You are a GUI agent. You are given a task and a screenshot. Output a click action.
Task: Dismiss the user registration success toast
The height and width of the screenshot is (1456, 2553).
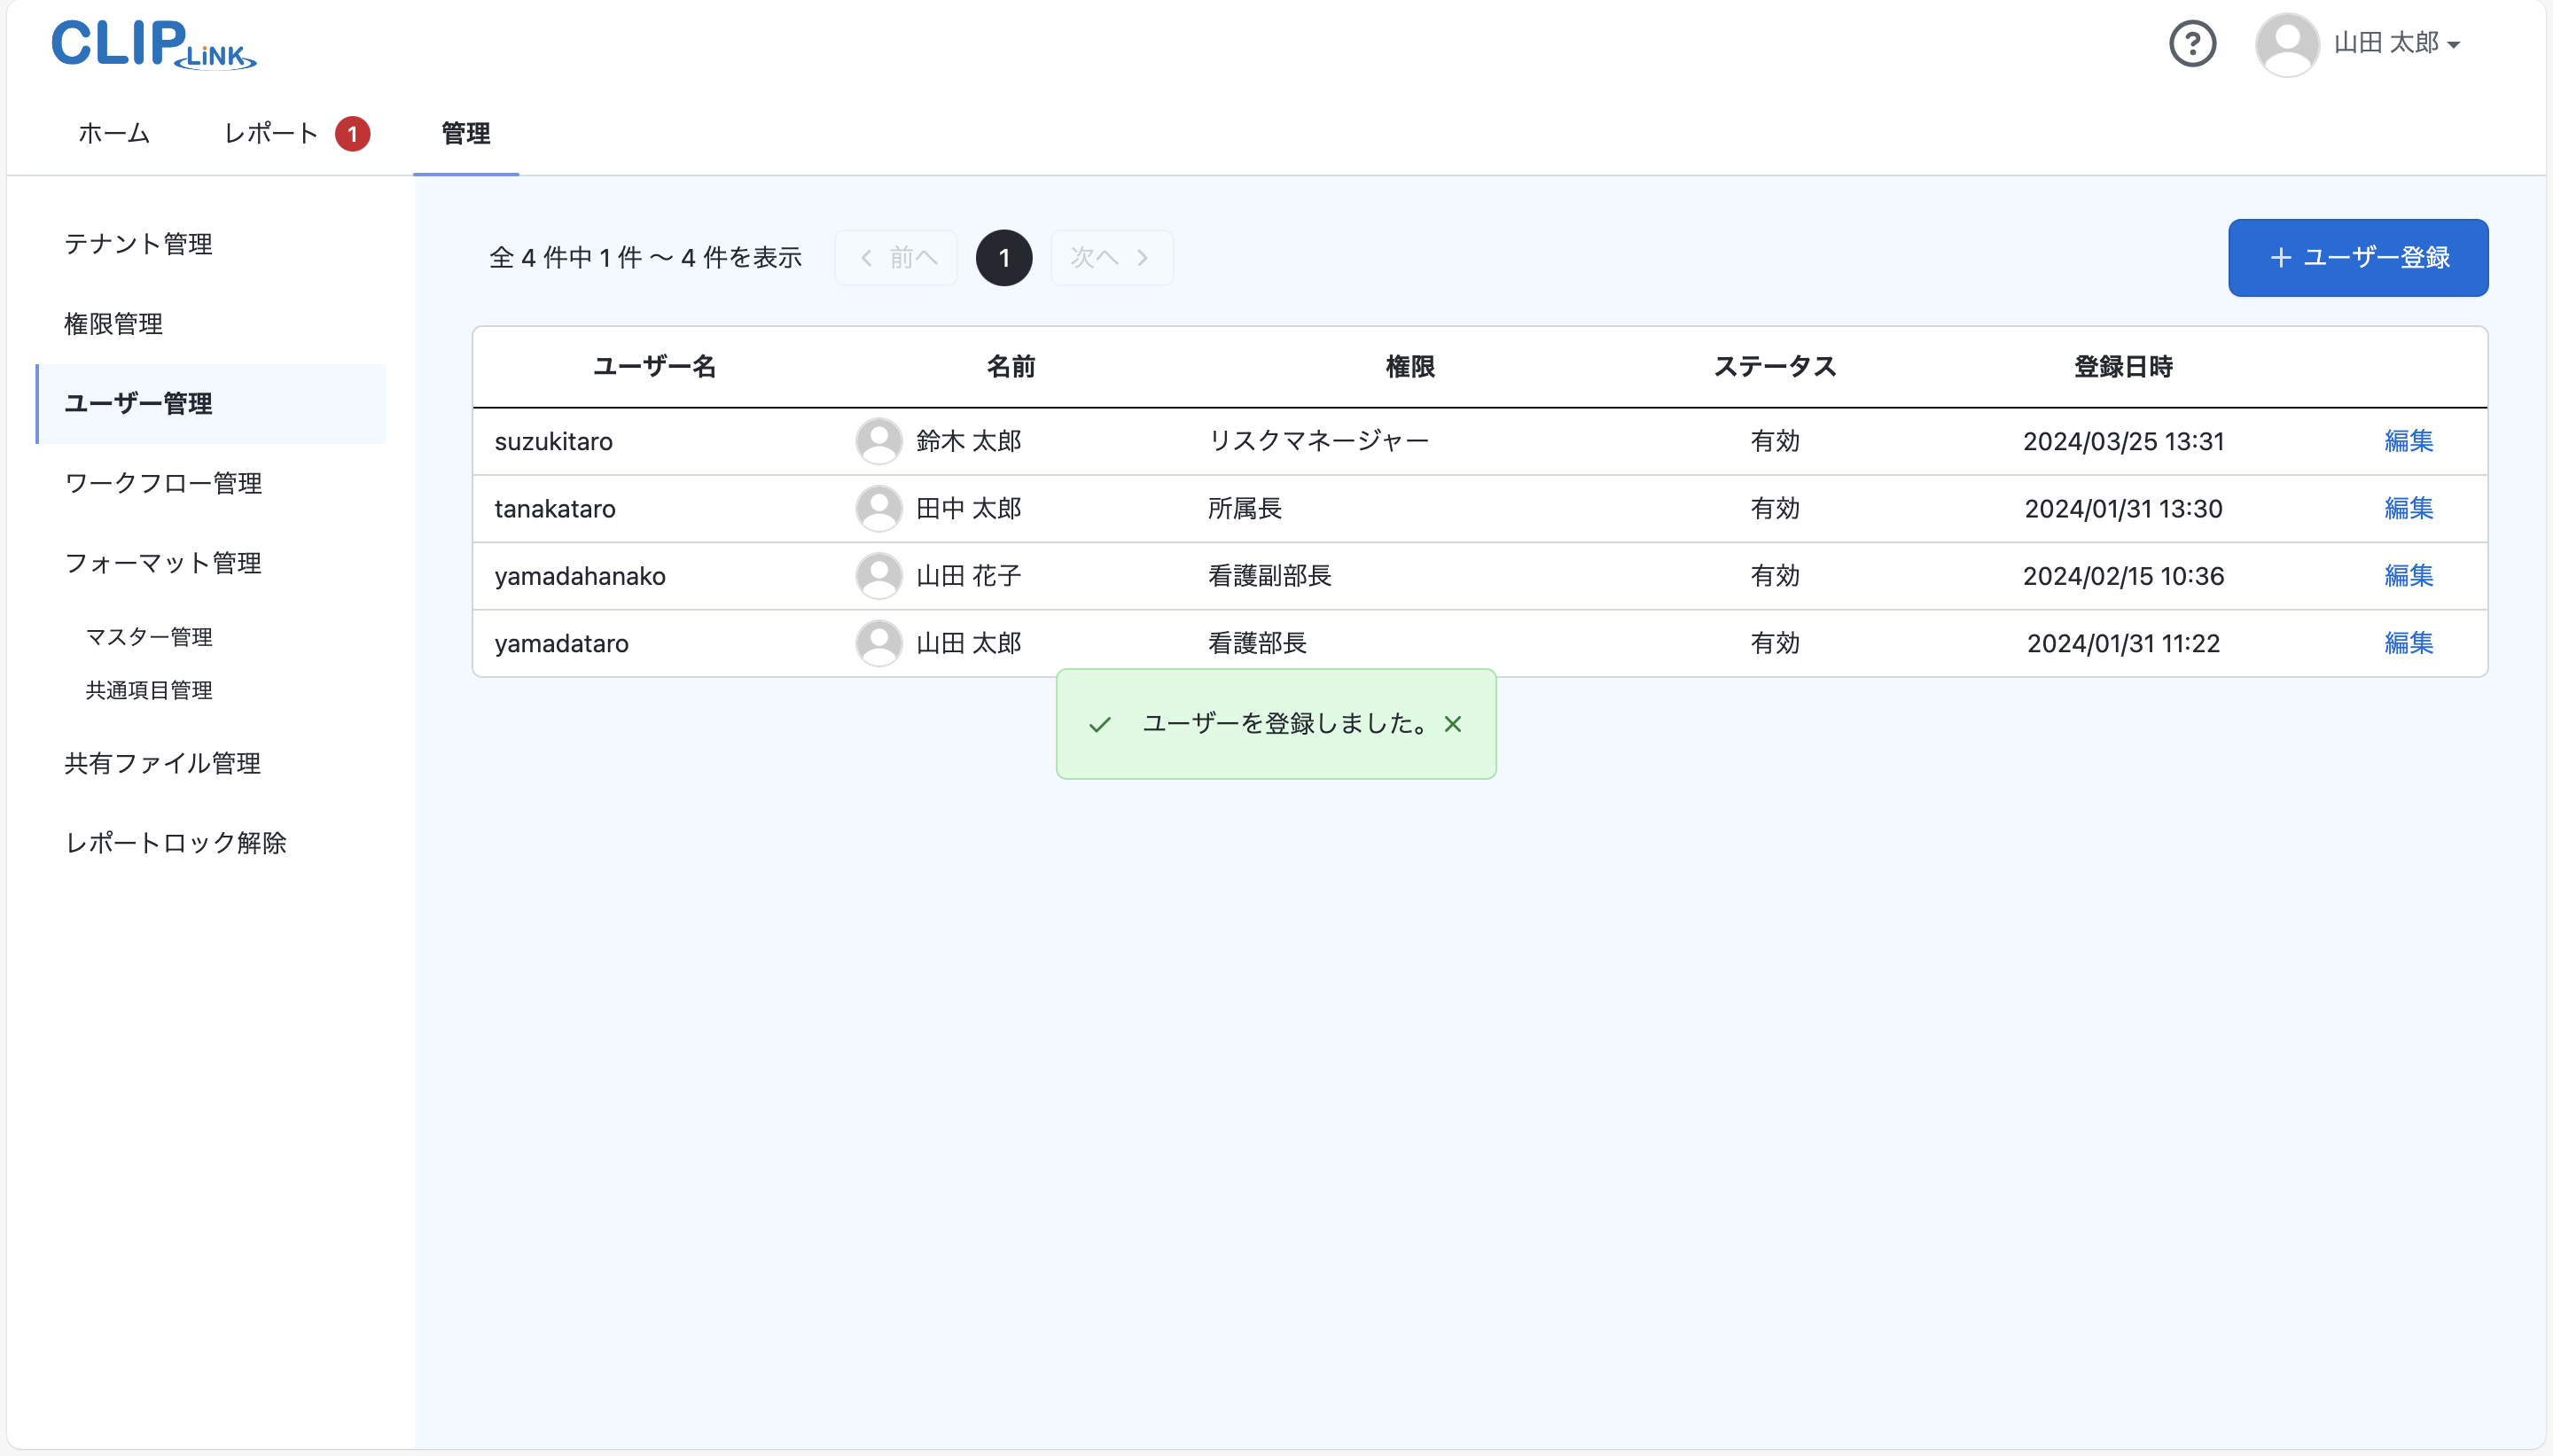coord(1453,724)
